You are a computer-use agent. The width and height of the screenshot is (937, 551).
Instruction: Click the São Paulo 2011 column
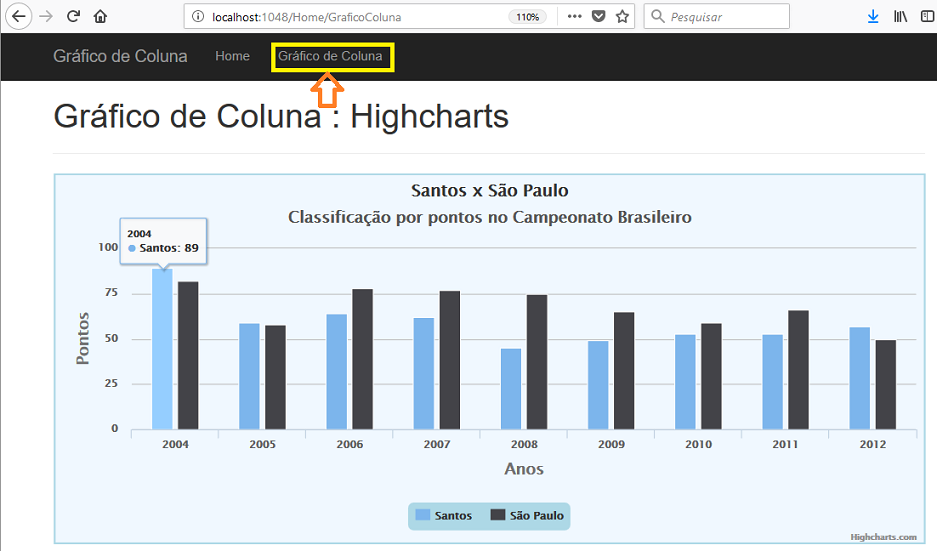click(x=799, y=370)
